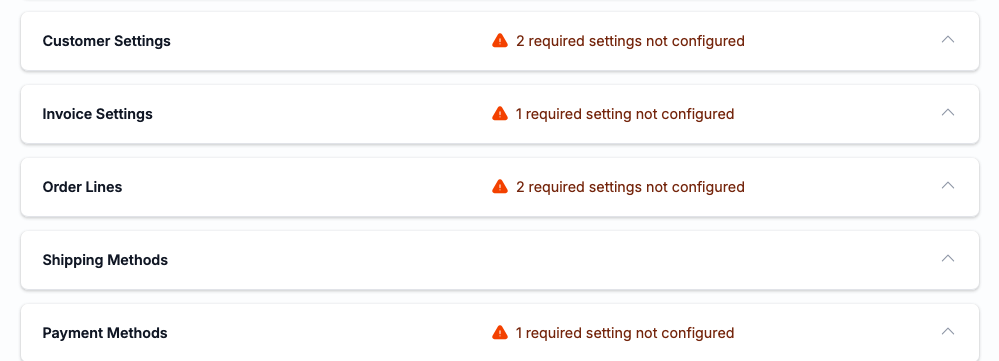The width and height of the screenshot is (999, 361).
Task: Toggle the Order Lines section chevron
Action: 948,185
